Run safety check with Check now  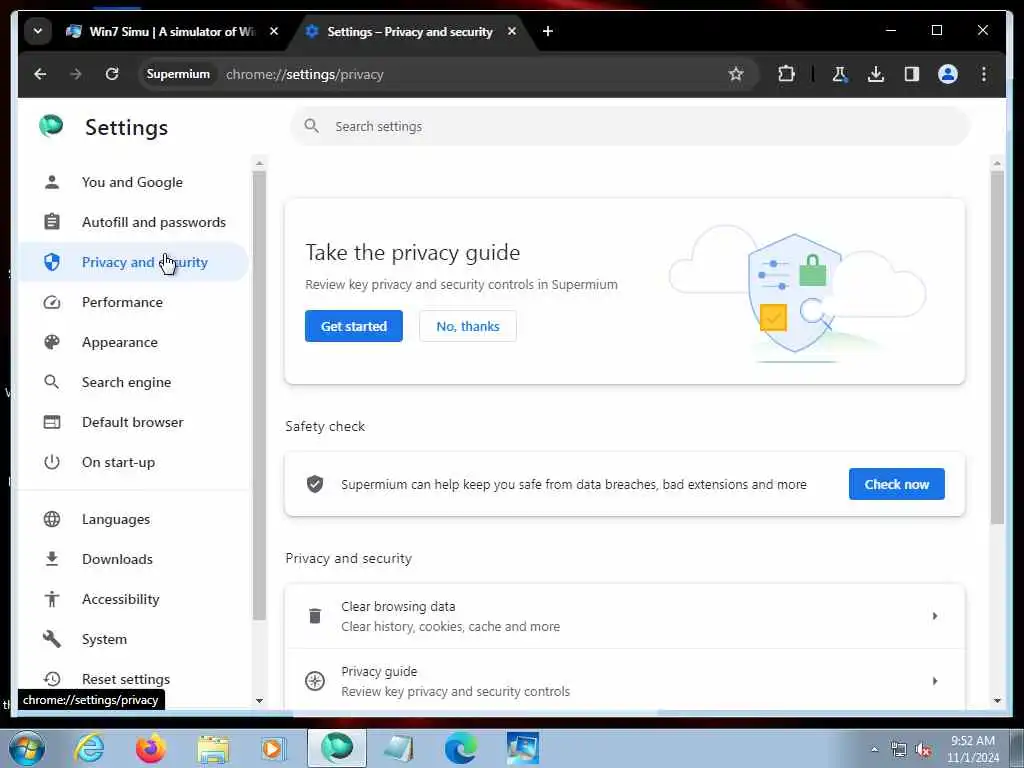pyautogui.click(x=897, y=484)
